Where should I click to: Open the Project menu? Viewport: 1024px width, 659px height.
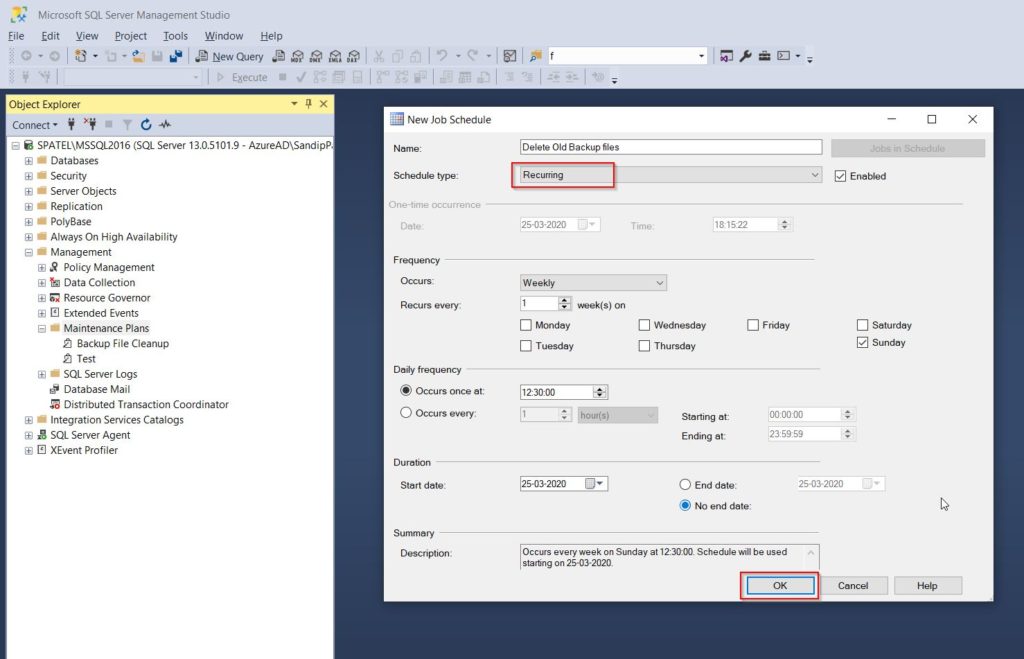pos(131,36)
